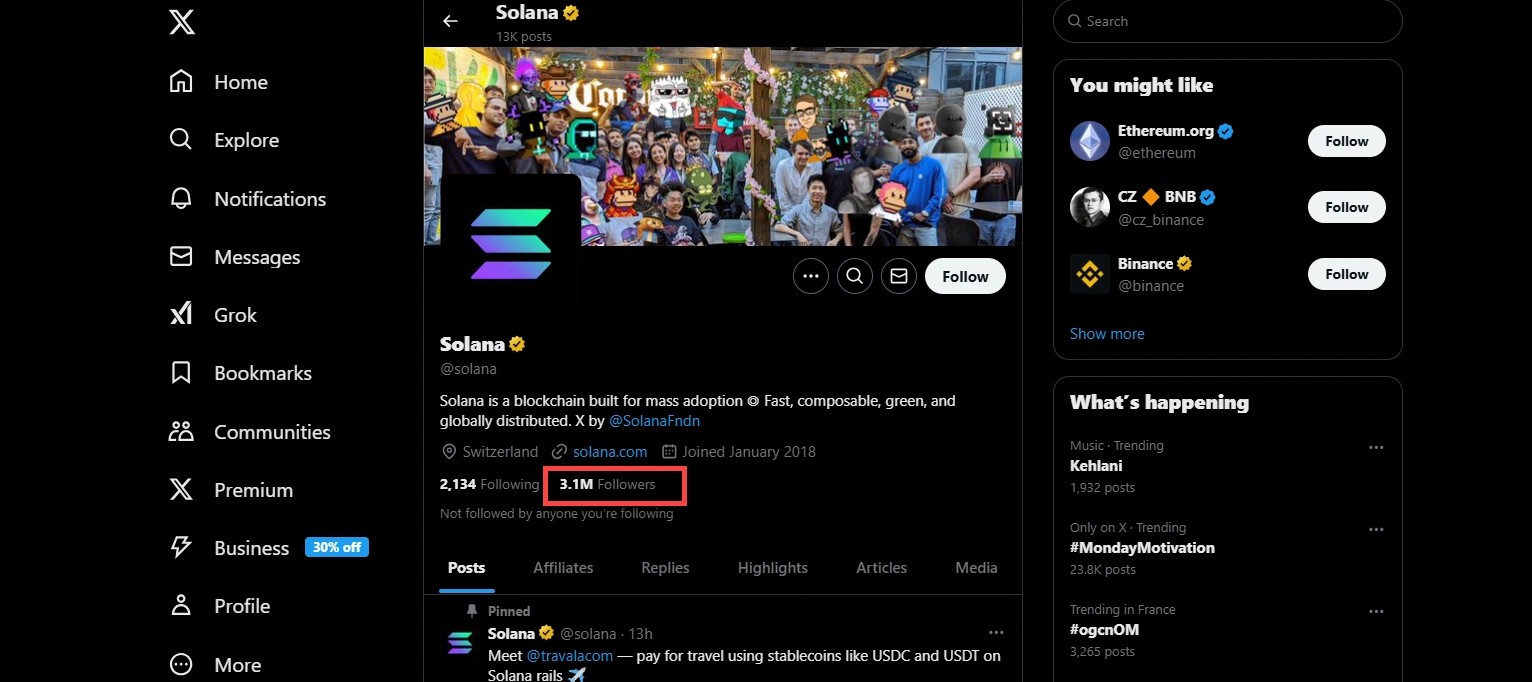
Task: Follow Ethereum.org from suggestions
Action: [x=1346, y=141]
